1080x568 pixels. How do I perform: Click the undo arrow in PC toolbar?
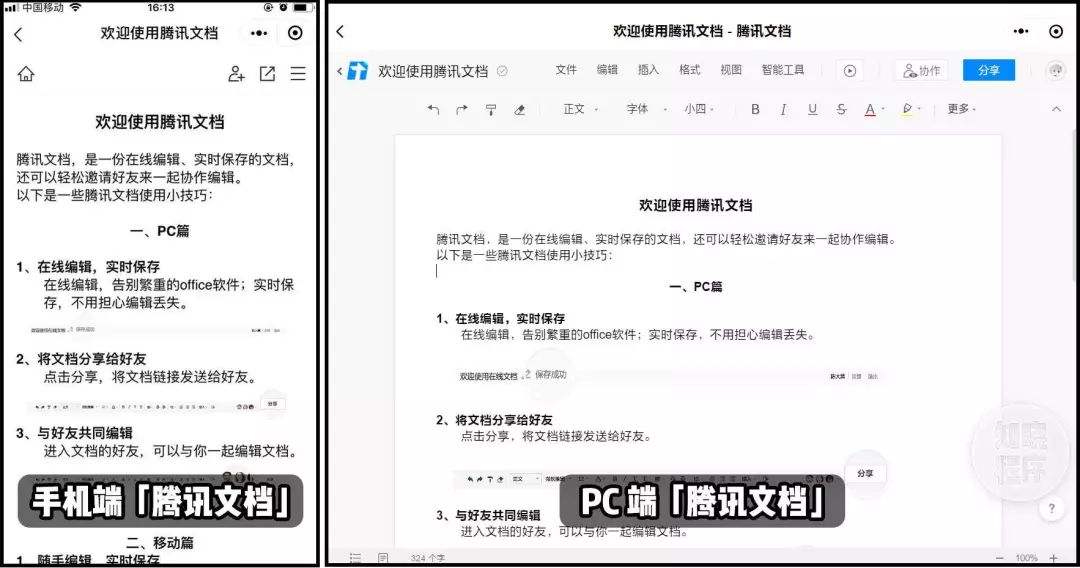pos(433,109)
